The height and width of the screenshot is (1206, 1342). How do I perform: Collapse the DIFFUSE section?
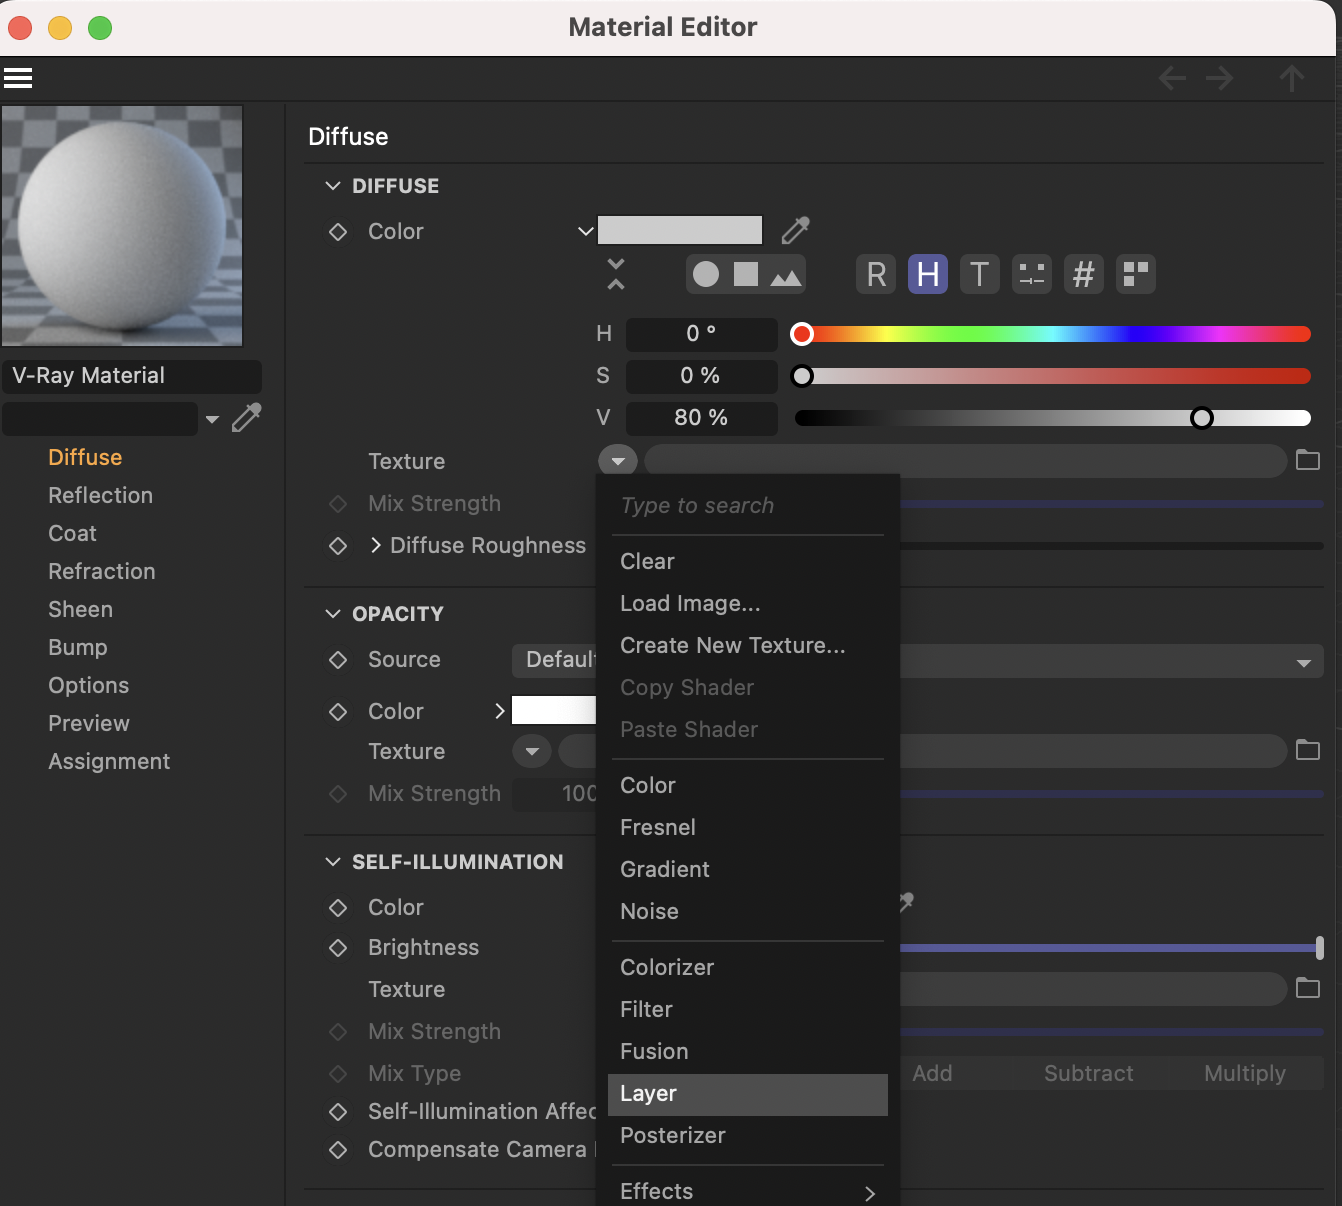(x=333, y=186)
